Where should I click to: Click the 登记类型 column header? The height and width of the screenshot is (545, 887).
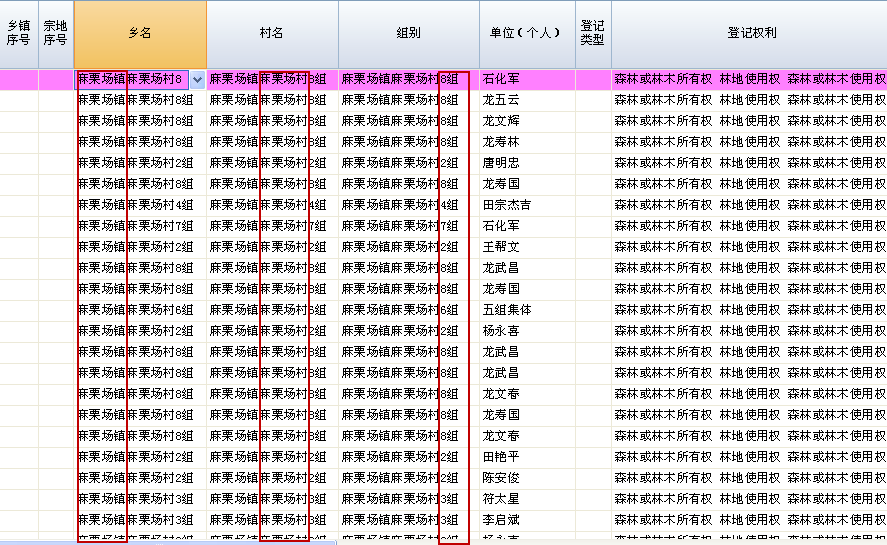593,34
